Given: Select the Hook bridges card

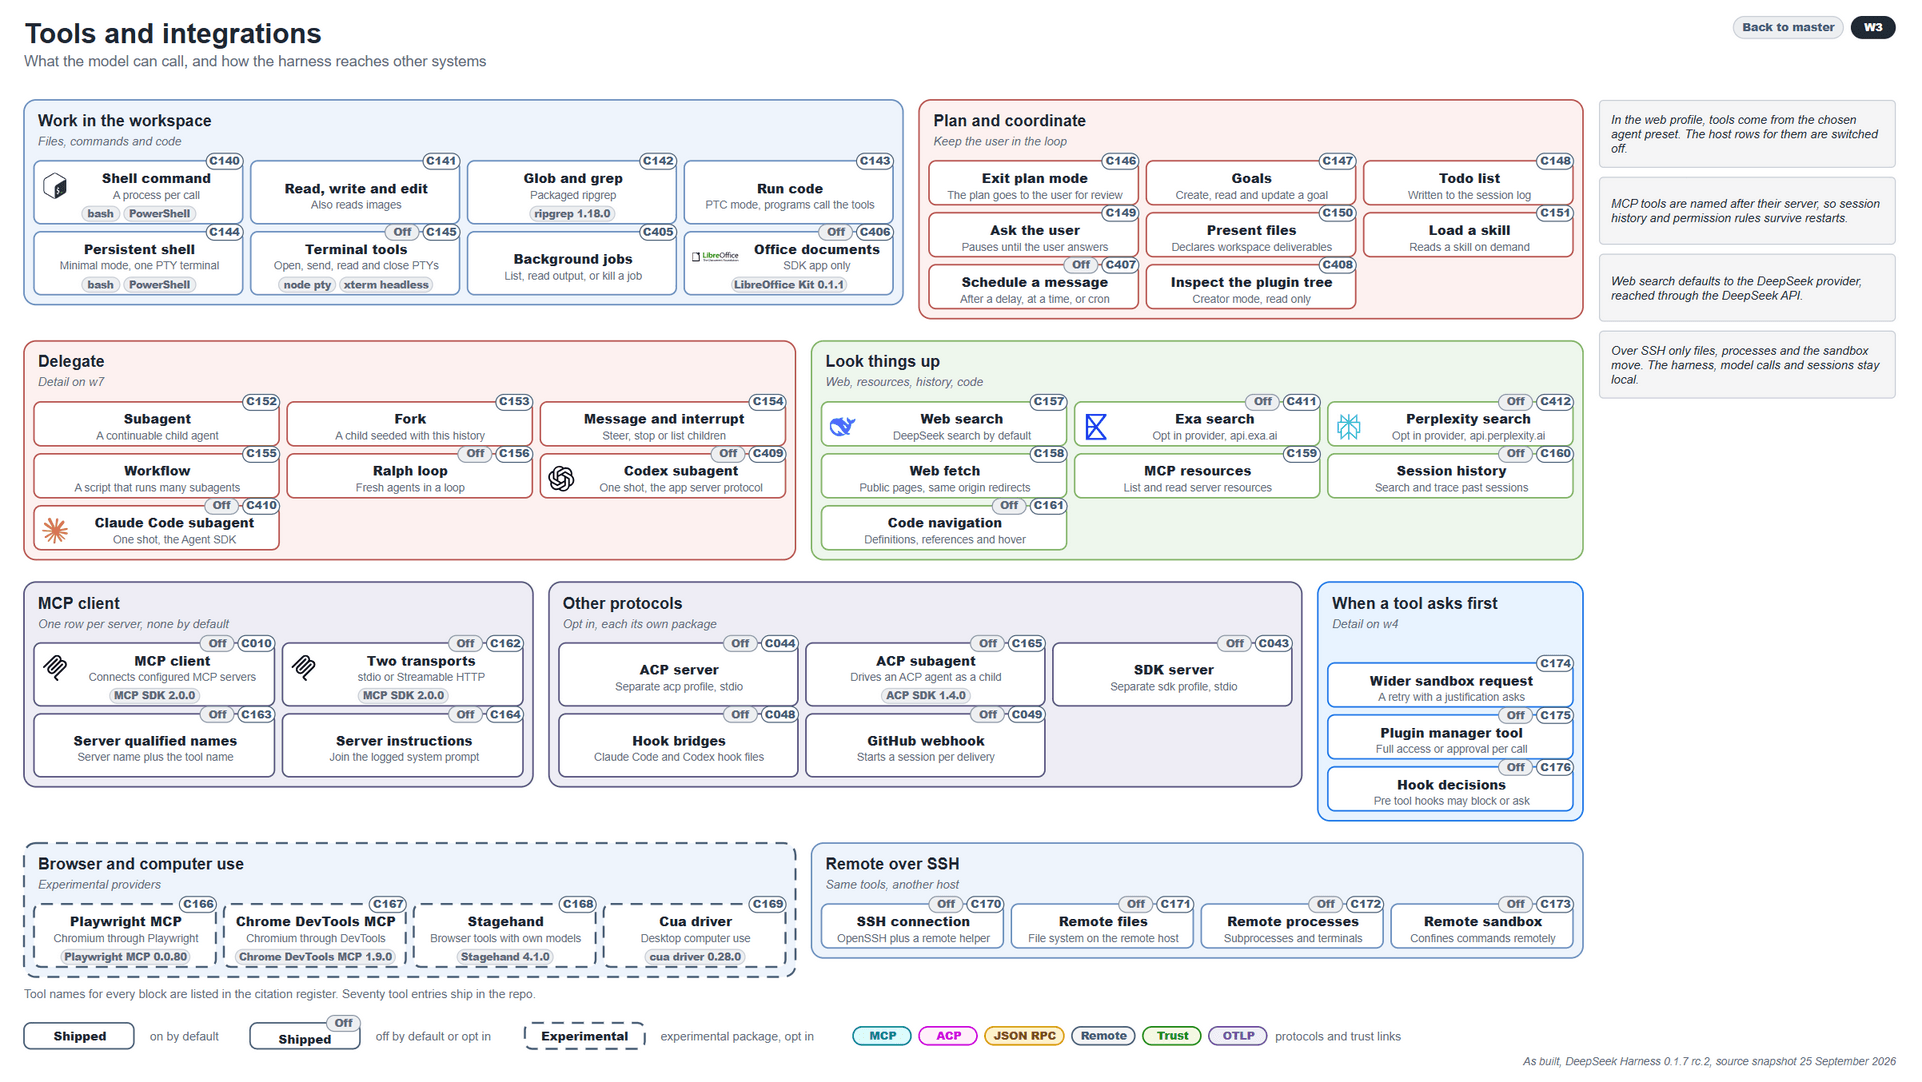Looking at the screenshot, I should 678,746.
